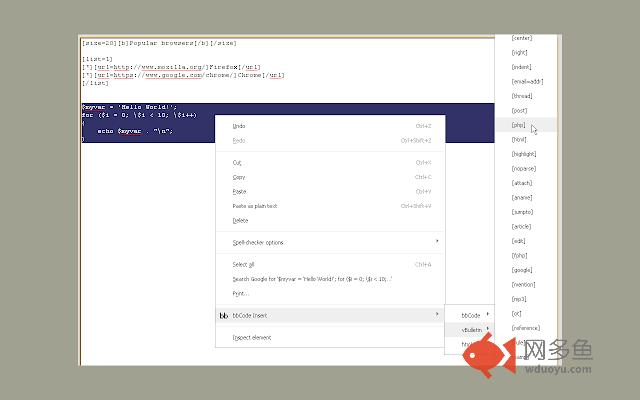
Task: Click Inspect element
Action: click(252, 337)
